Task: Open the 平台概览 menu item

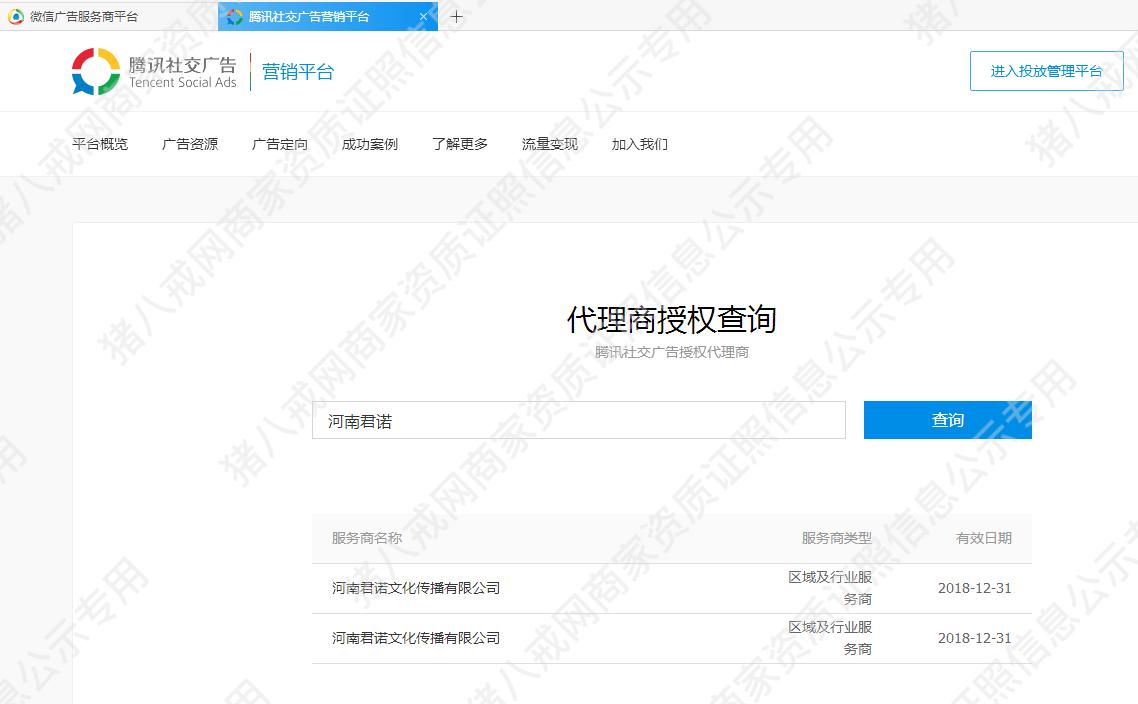Action: click(100, 144)
